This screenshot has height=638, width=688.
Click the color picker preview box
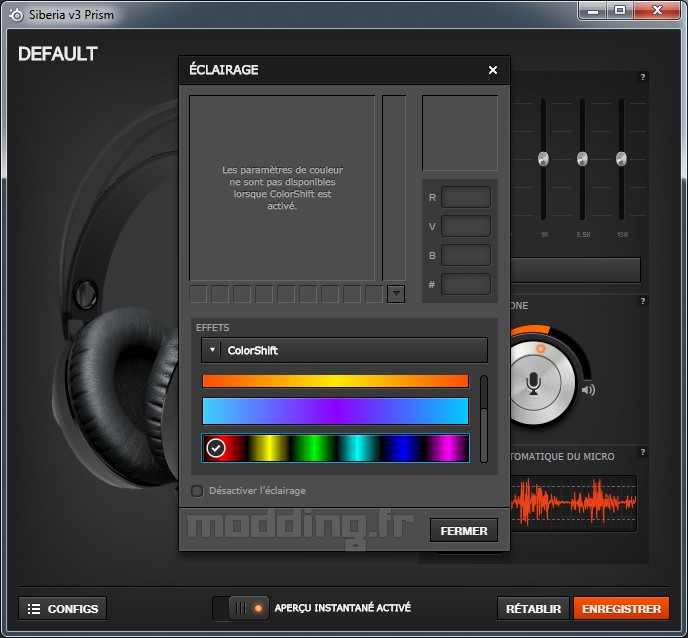click(x=460, y=133)
